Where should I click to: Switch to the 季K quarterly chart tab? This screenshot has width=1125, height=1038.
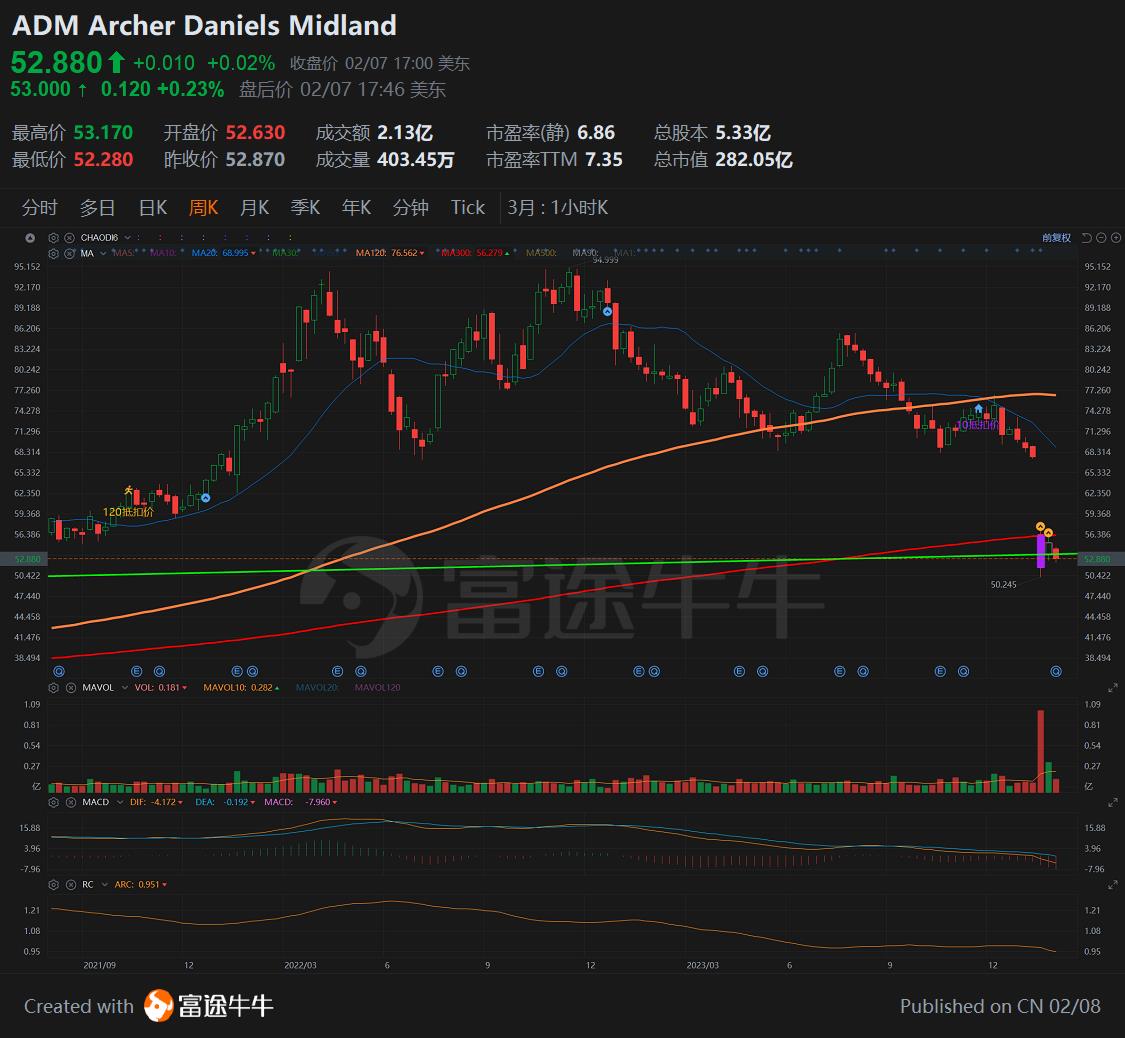305,207
